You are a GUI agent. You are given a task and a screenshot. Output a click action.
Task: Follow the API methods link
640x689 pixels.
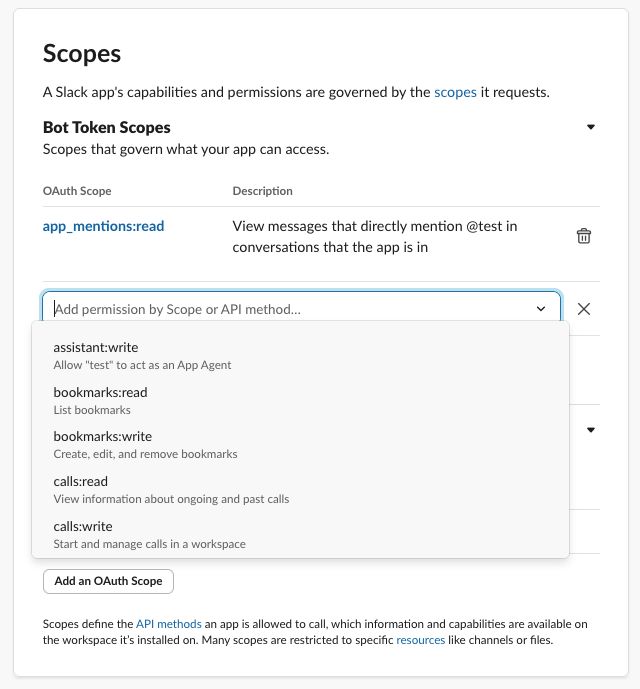click(168, 624)
